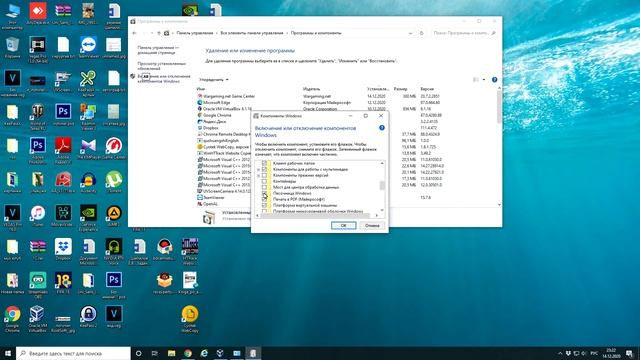Open the view installed updates link

[162, 66]
